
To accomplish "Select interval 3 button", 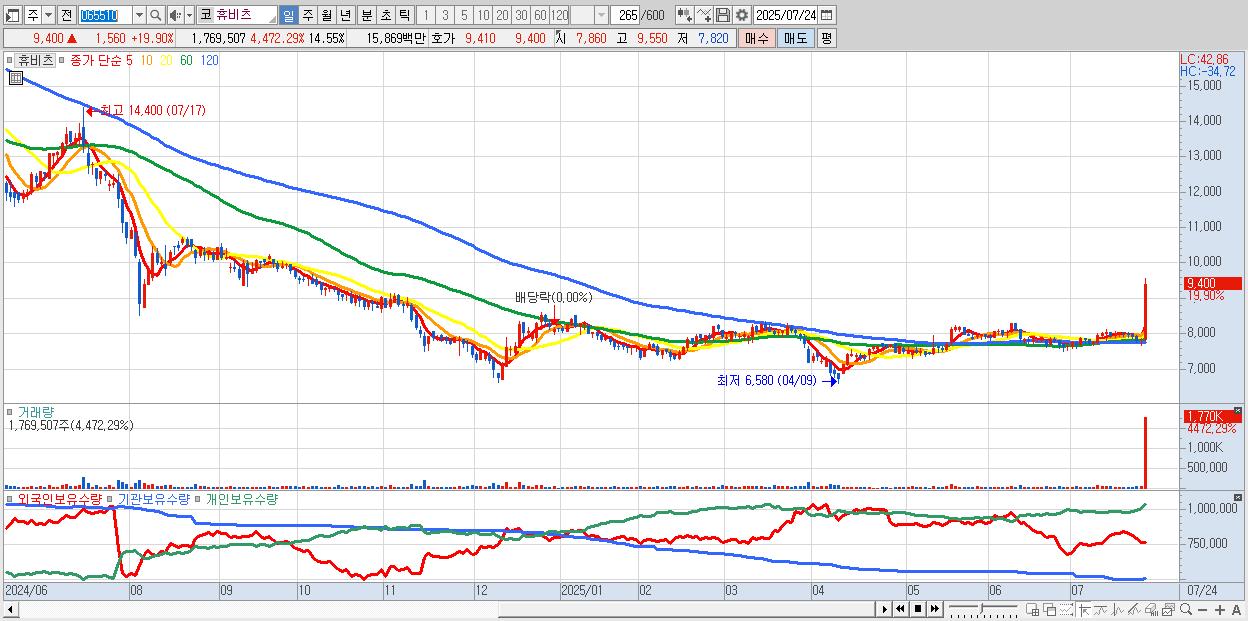I will (445, 15).
